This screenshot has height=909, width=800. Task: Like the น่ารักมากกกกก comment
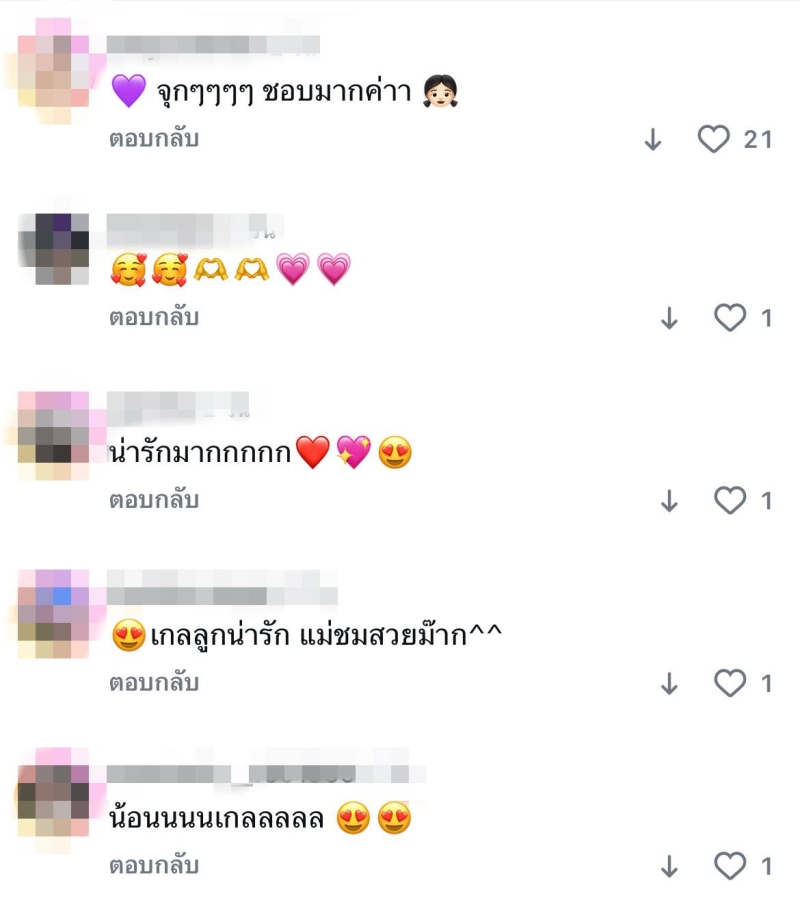(x=729, y=500)
